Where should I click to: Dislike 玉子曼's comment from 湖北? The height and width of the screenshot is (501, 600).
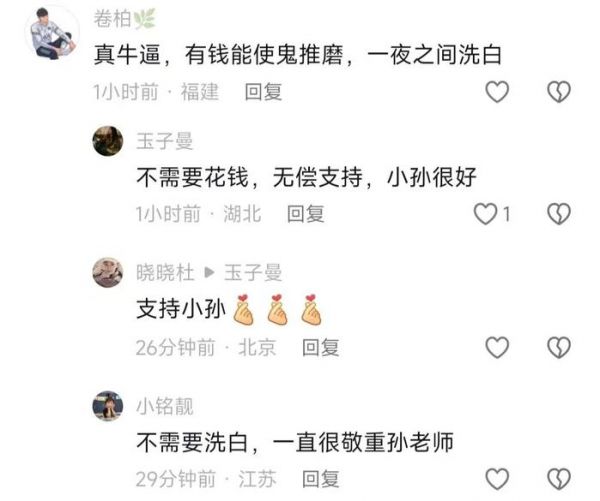[559, 214]
